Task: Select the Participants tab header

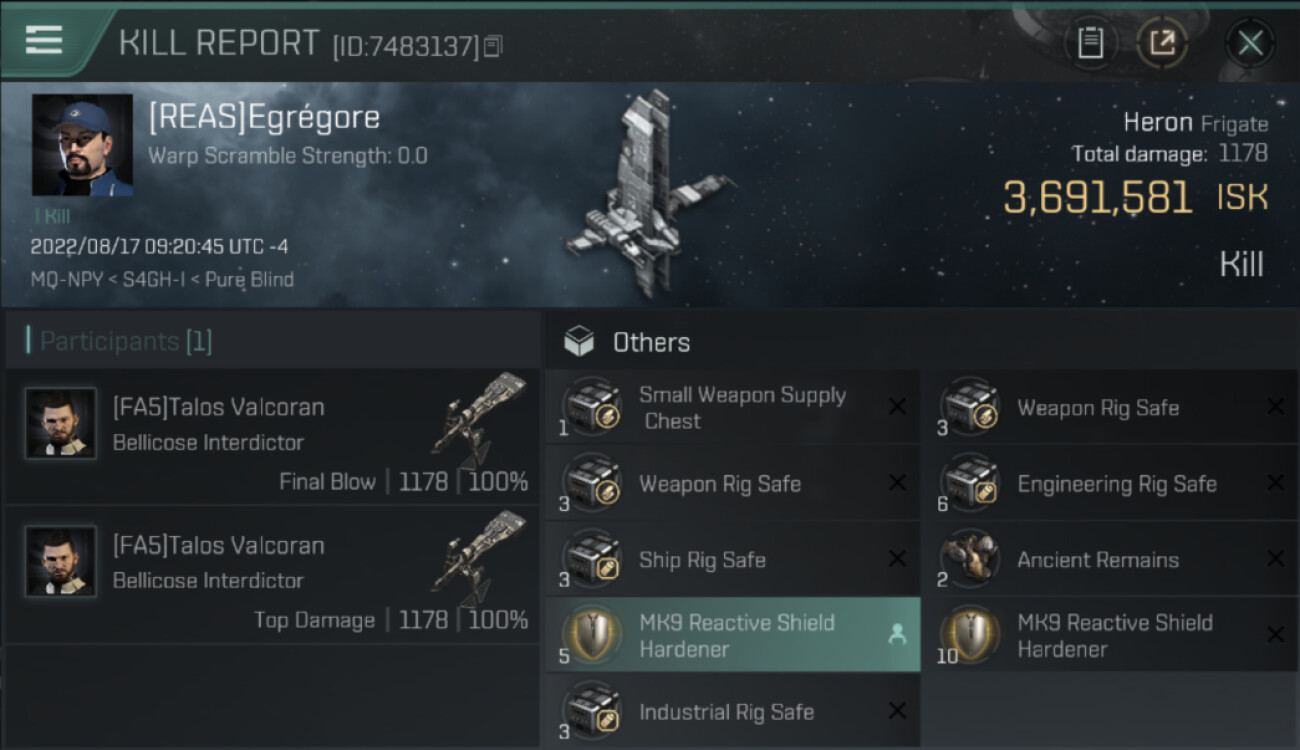Action: (126, 342)
